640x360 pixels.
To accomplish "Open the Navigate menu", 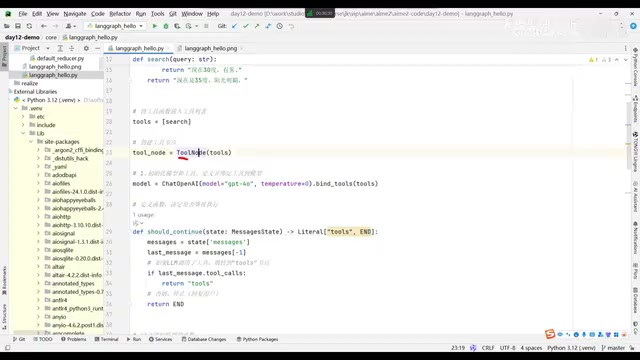I will (75, 13).
